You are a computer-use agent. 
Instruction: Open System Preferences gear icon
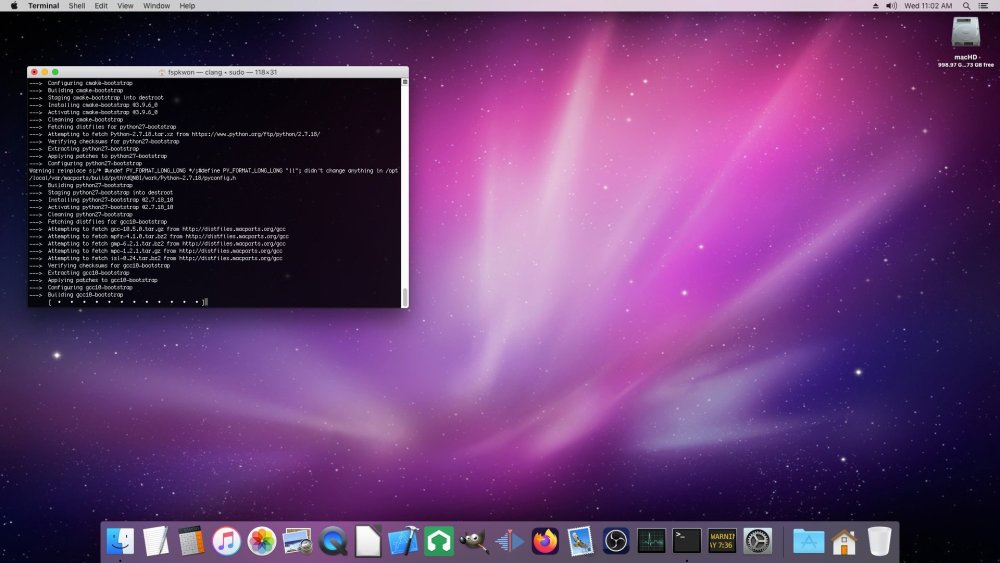(758, 541)
